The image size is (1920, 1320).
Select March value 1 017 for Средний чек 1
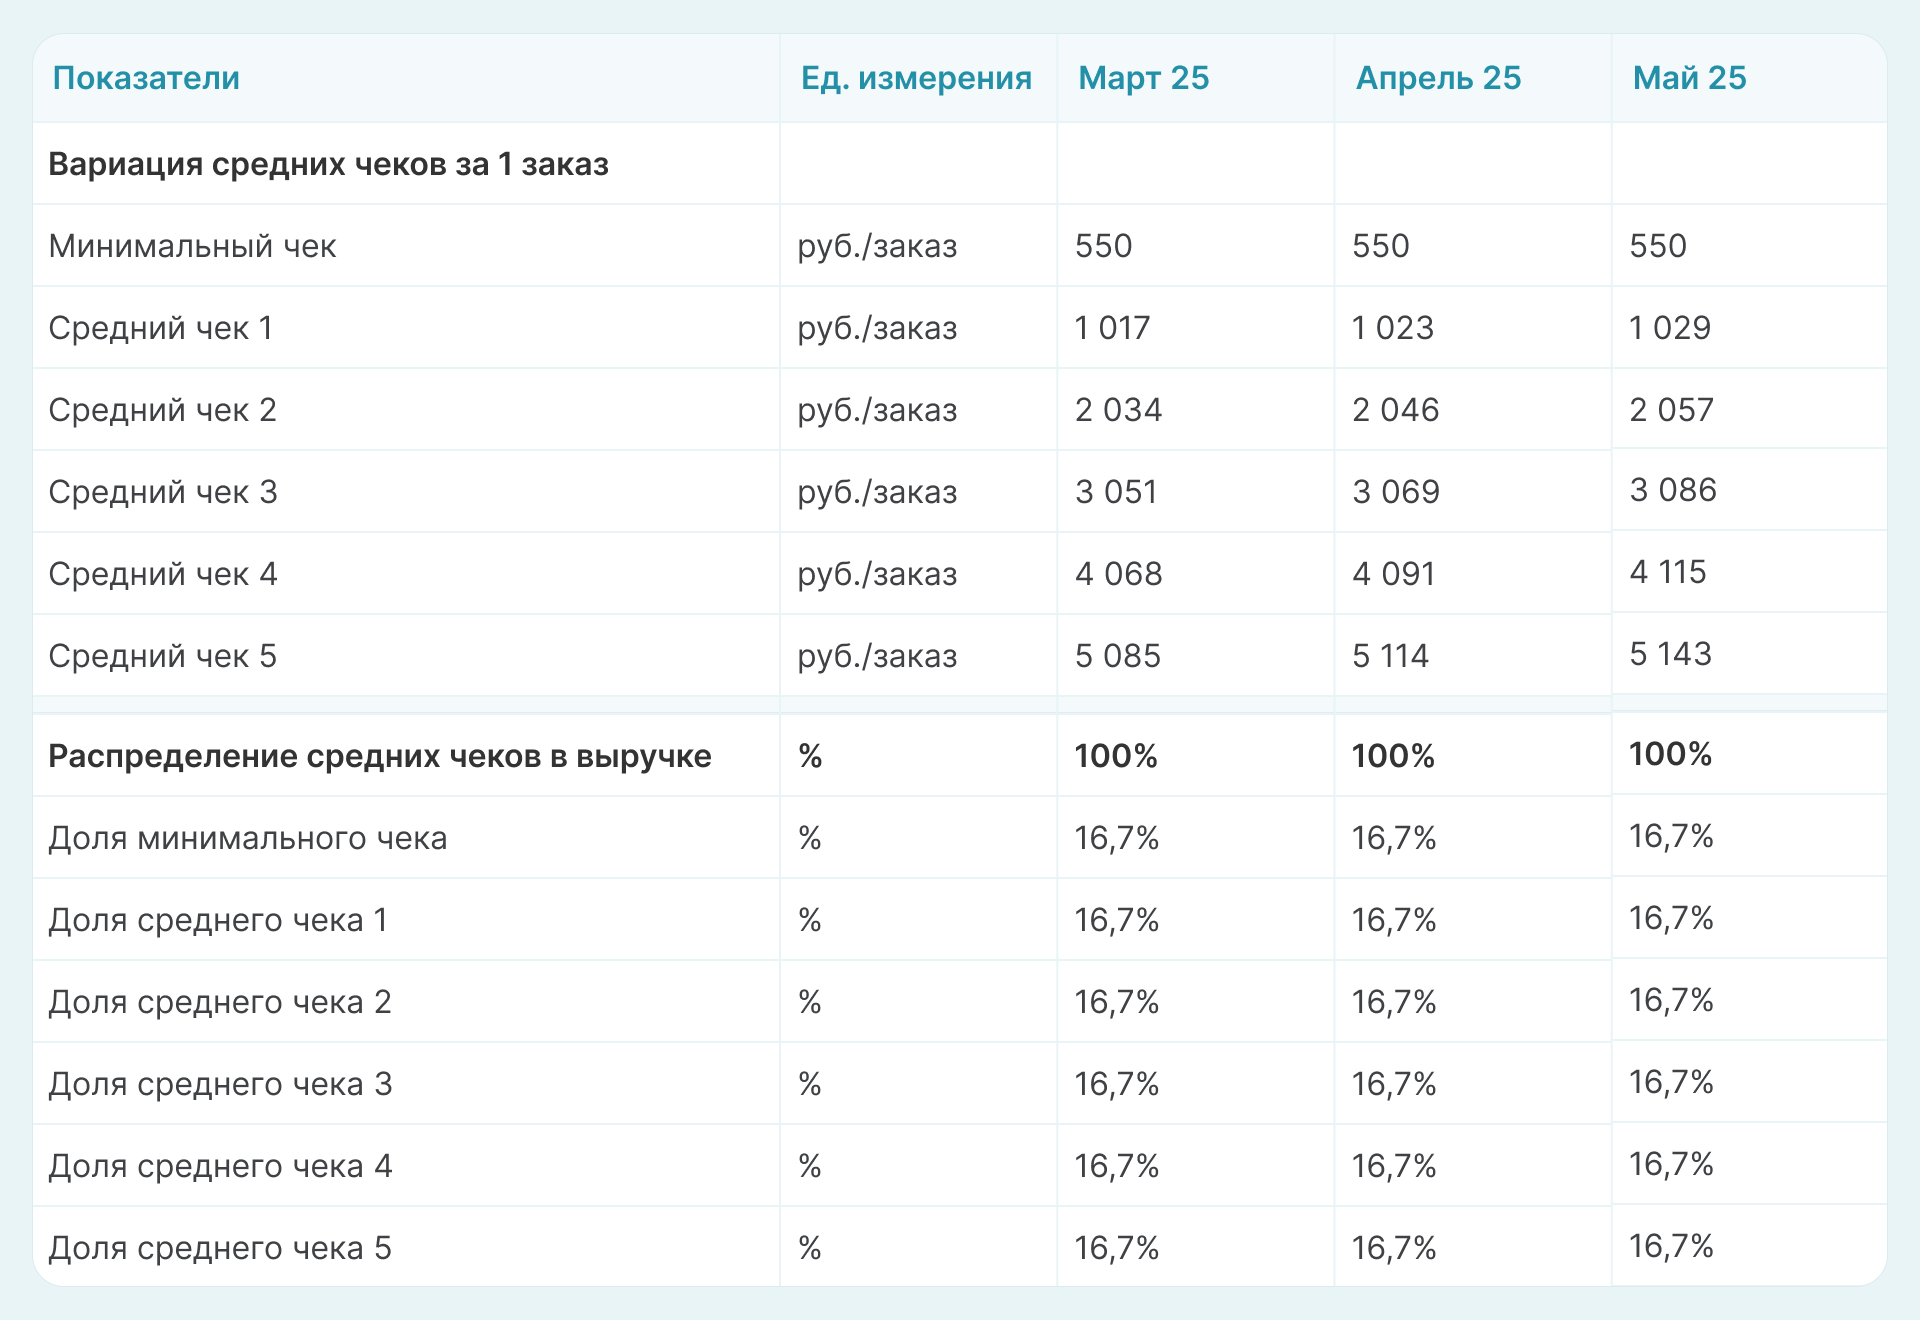pyautogui.click(x=1112, y=328)
